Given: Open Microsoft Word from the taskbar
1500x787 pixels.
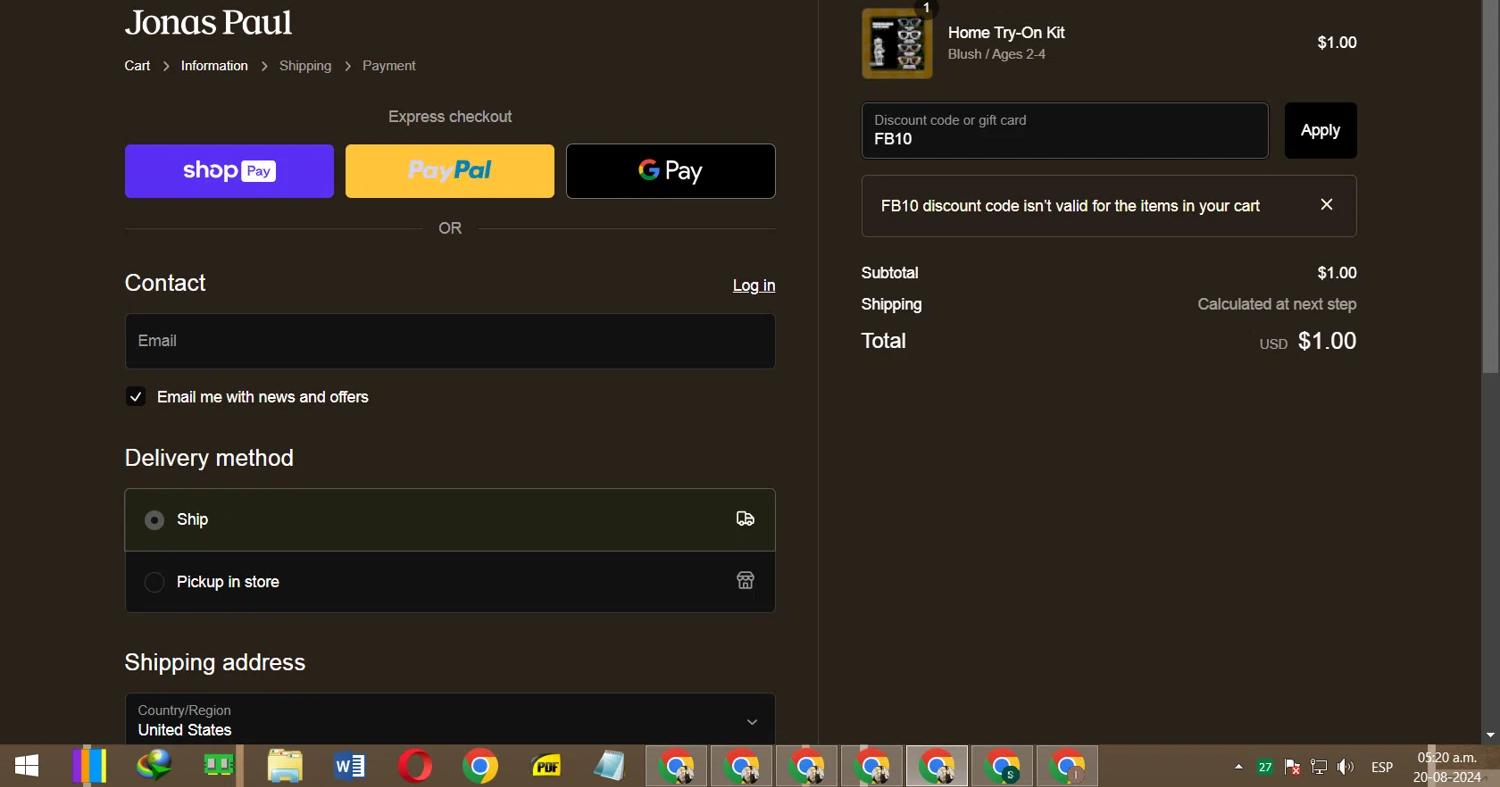Looking at the screenshot, I should [349, 766].
